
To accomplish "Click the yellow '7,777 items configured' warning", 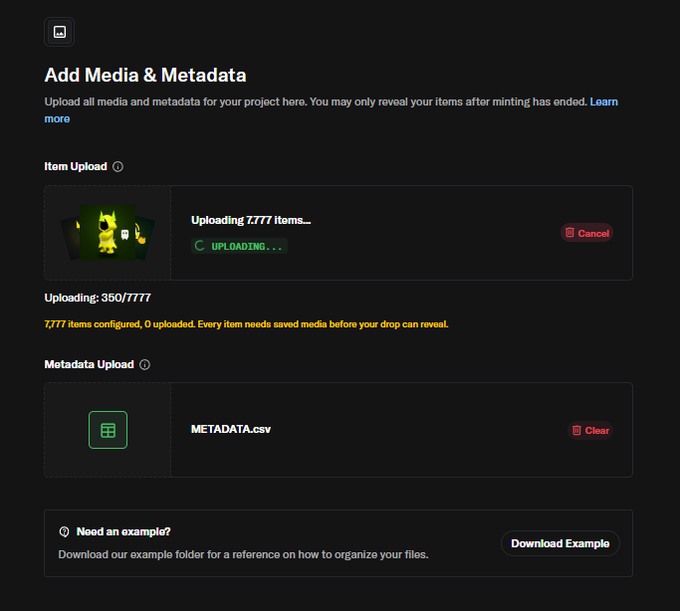I will [246, 324].
